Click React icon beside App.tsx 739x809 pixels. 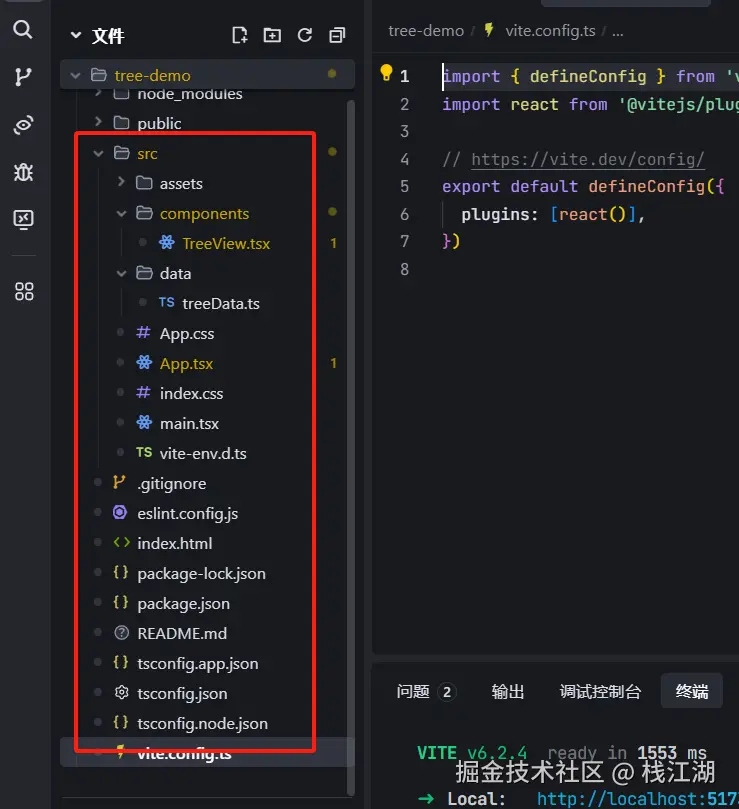point(144,363)
